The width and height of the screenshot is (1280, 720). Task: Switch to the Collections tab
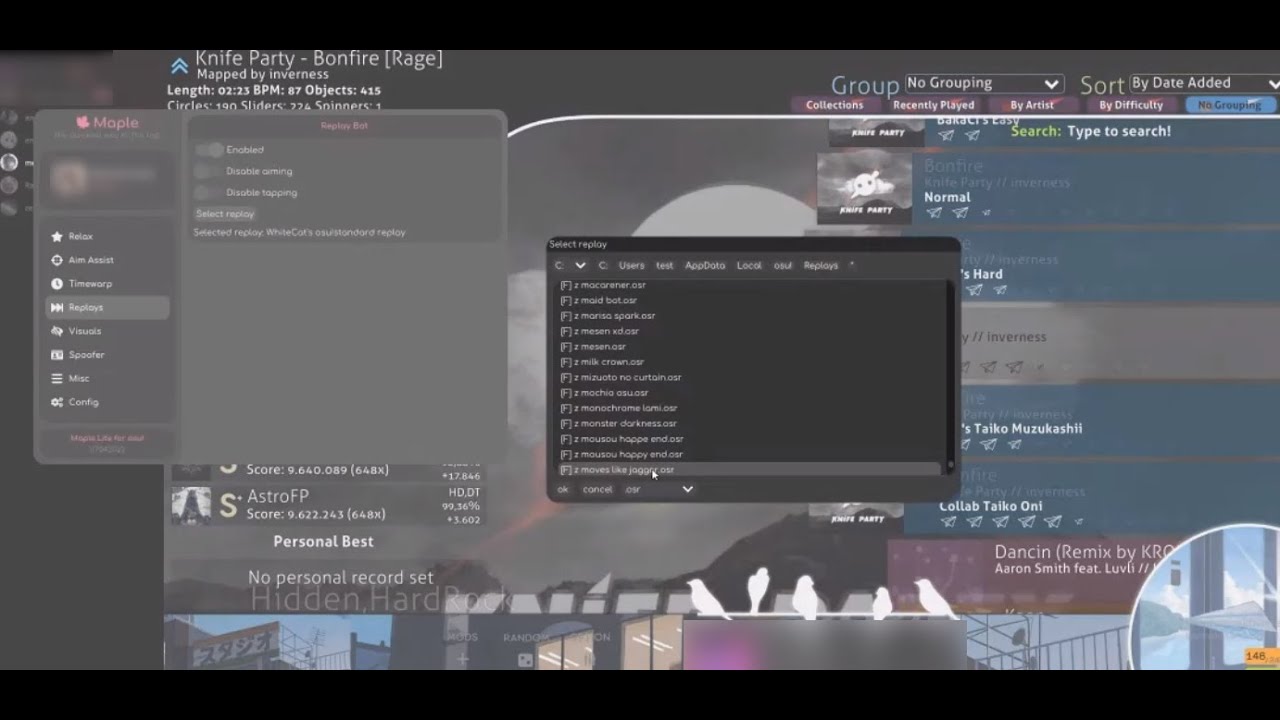(834, 105)
